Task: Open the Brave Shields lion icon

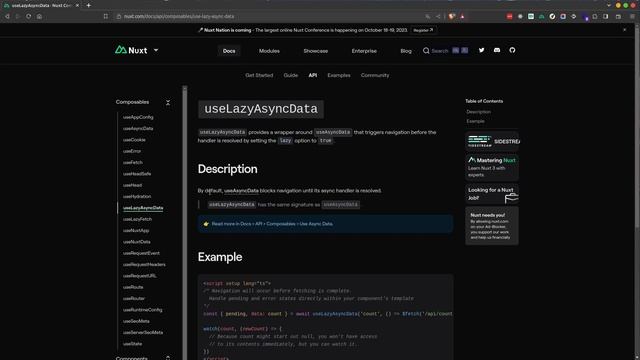Action: click(x=451, y=16)
